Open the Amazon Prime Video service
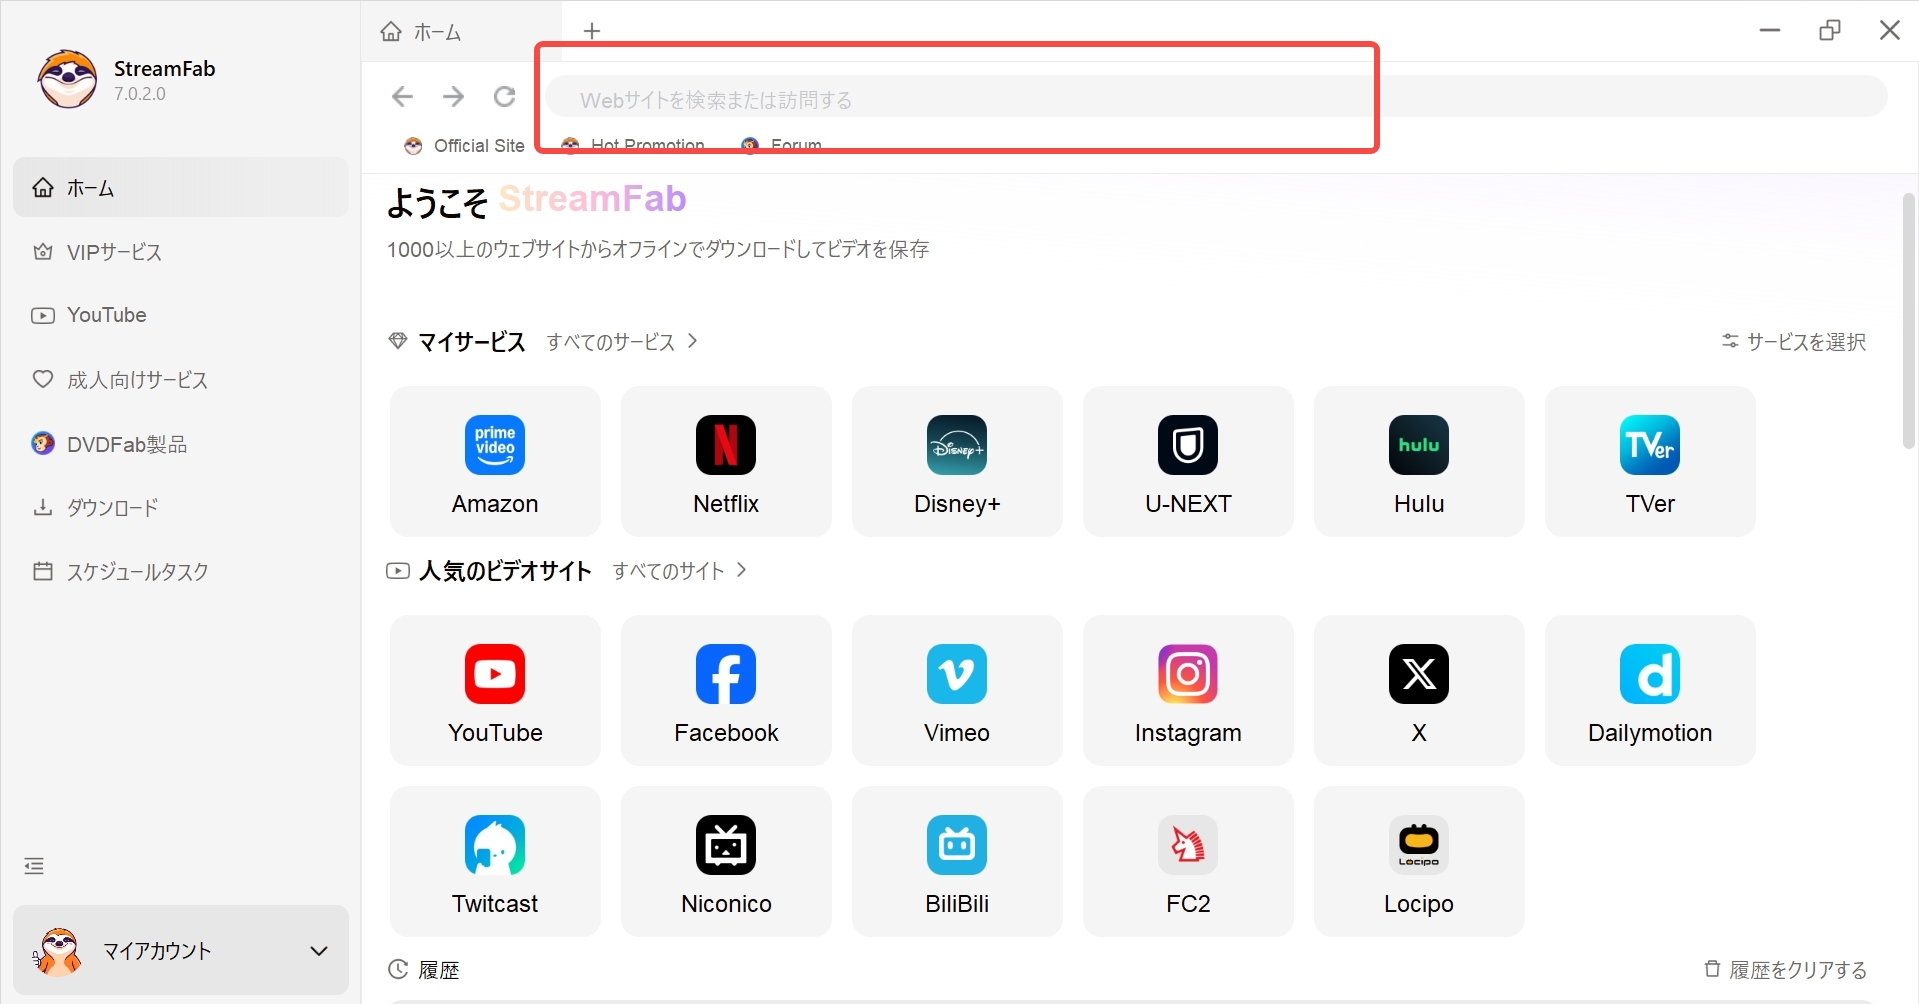The image size is (1919, 1004). [495, 461]
